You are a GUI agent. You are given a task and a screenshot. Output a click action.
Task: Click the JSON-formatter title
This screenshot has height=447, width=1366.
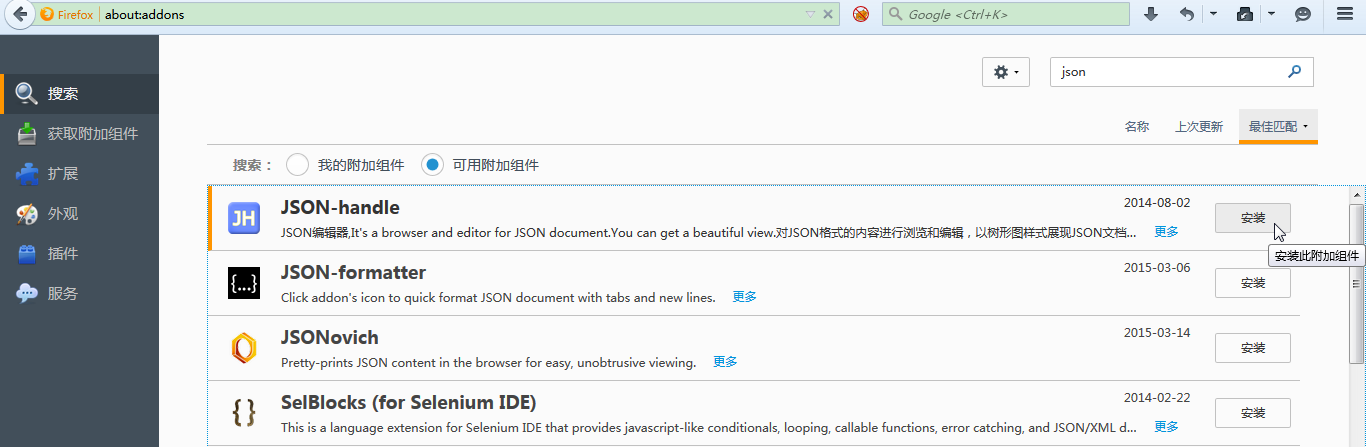point(353,273)
